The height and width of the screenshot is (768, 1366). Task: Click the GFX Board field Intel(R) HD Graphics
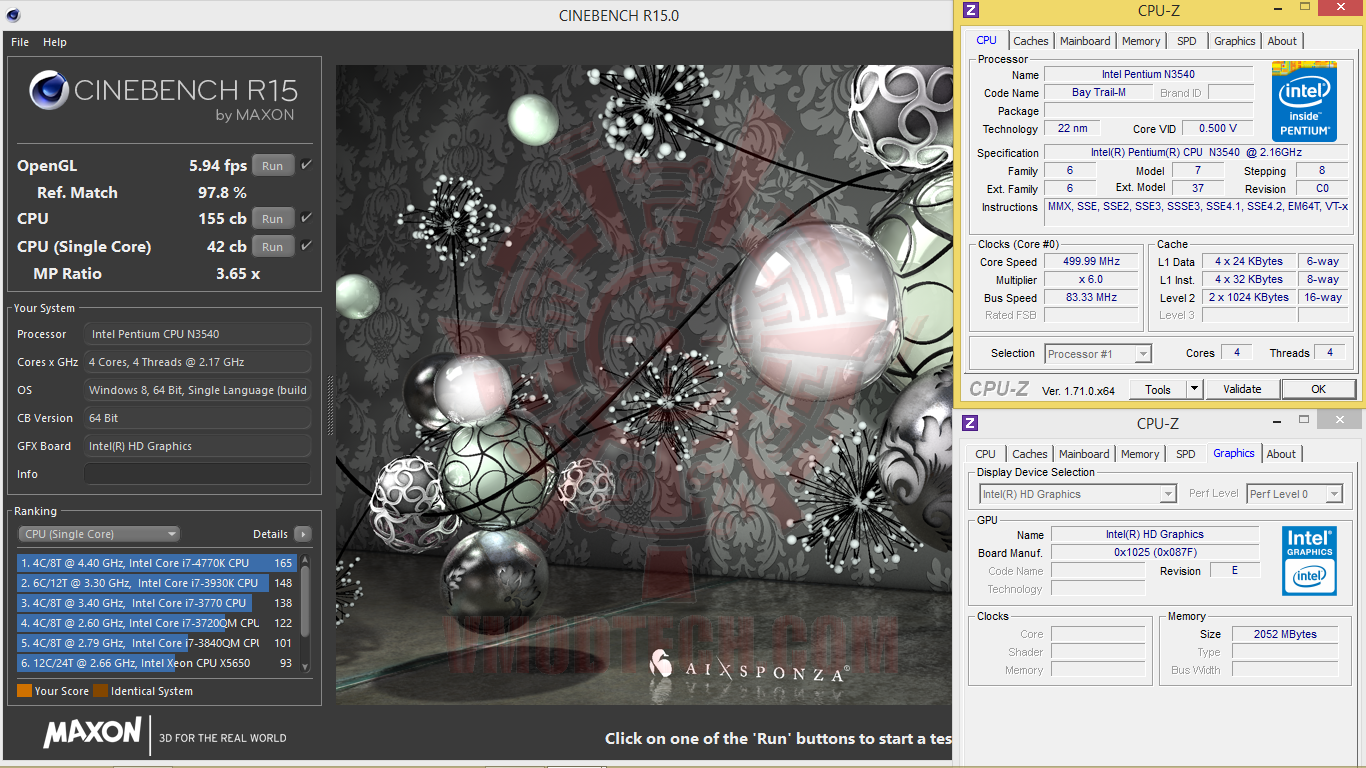197,446
